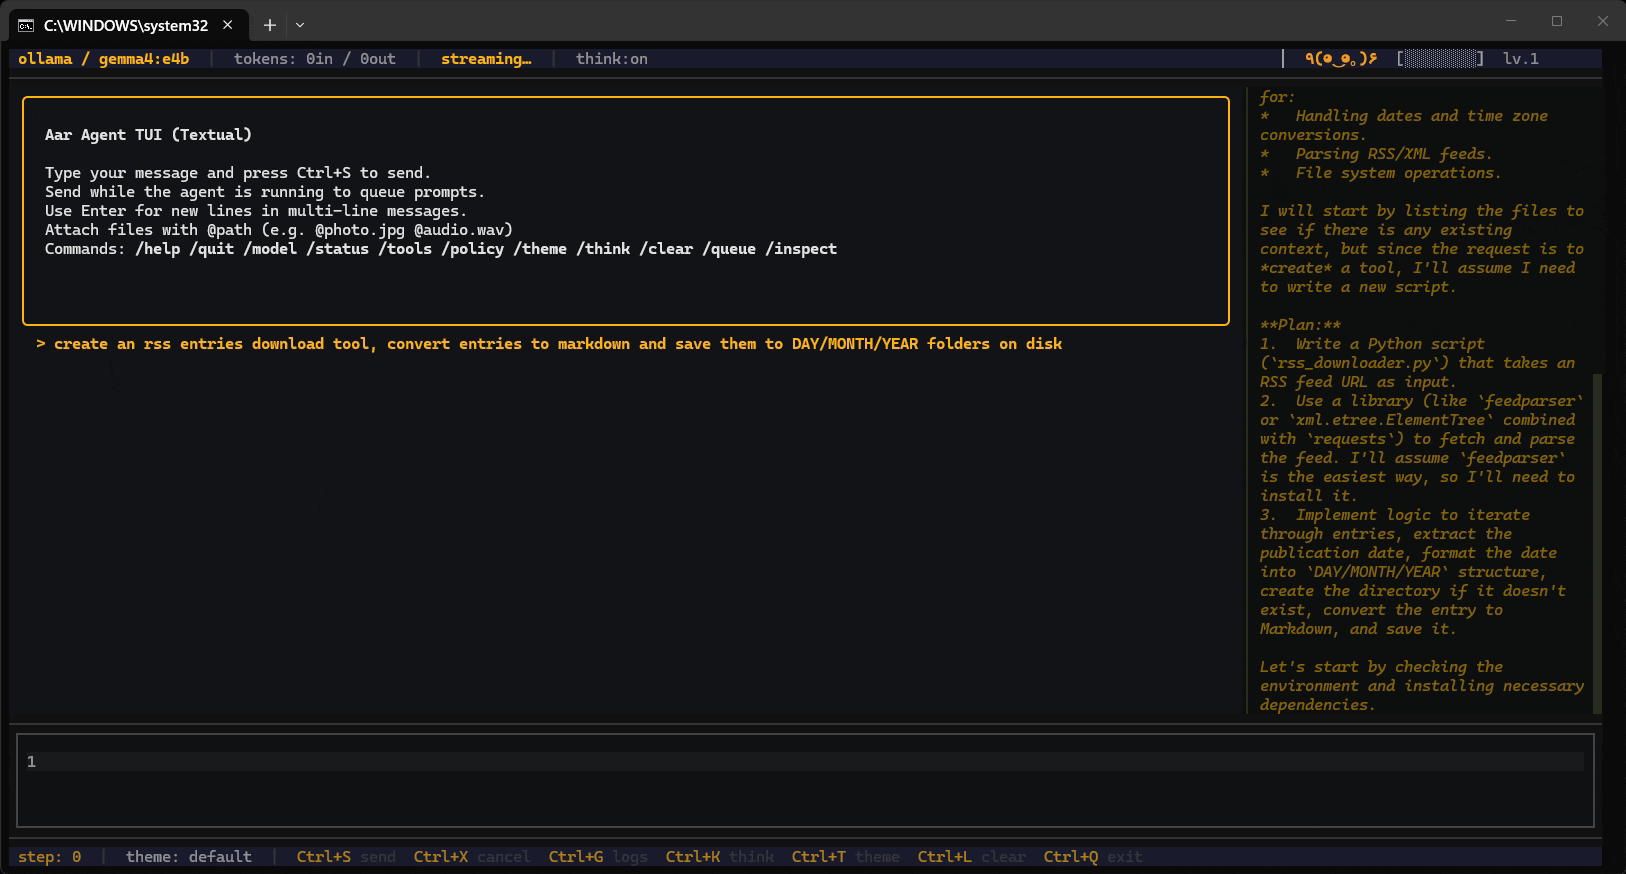This screenshot has width=1626, height=874.
Task: Click the user prompt about rss entries tool
Action: pyautogui.click(x=549, y=344)
